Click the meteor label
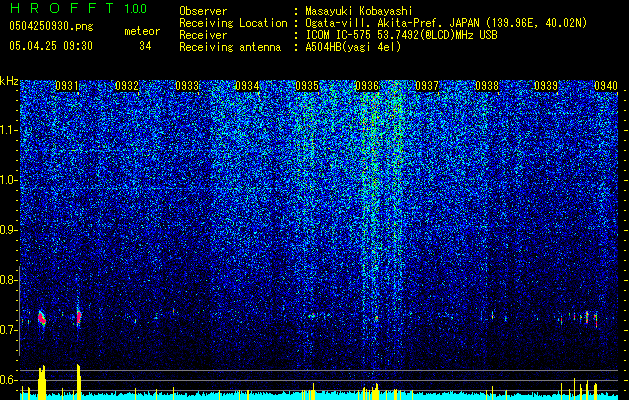The image size is (629, 400). tap(142, 31)
